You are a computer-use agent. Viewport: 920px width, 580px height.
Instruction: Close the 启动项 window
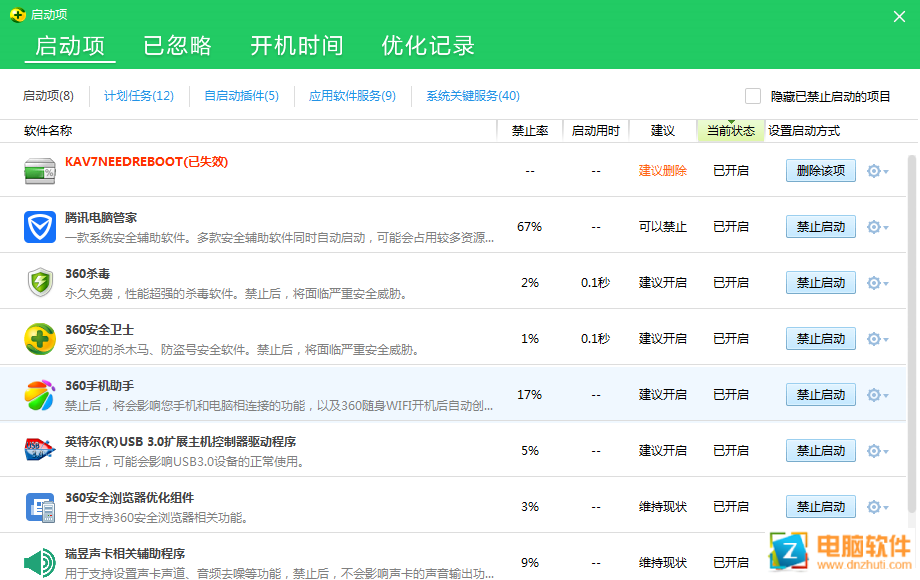pos(899,16)
